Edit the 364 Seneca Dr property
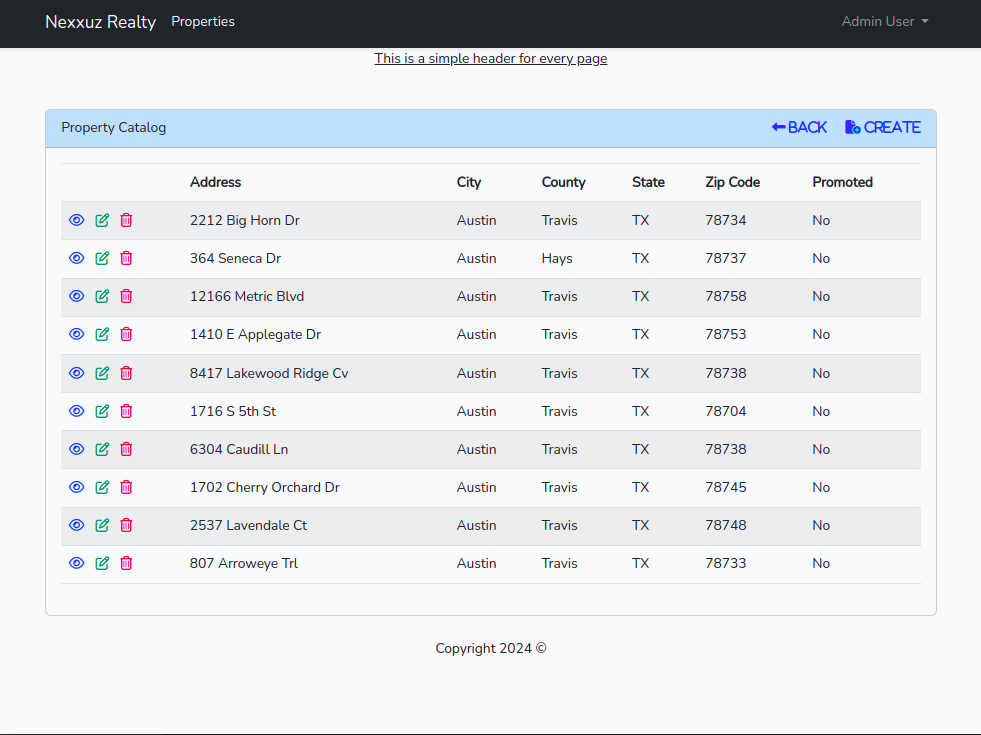This screenshot has width=981, height=735. point(102,258)
